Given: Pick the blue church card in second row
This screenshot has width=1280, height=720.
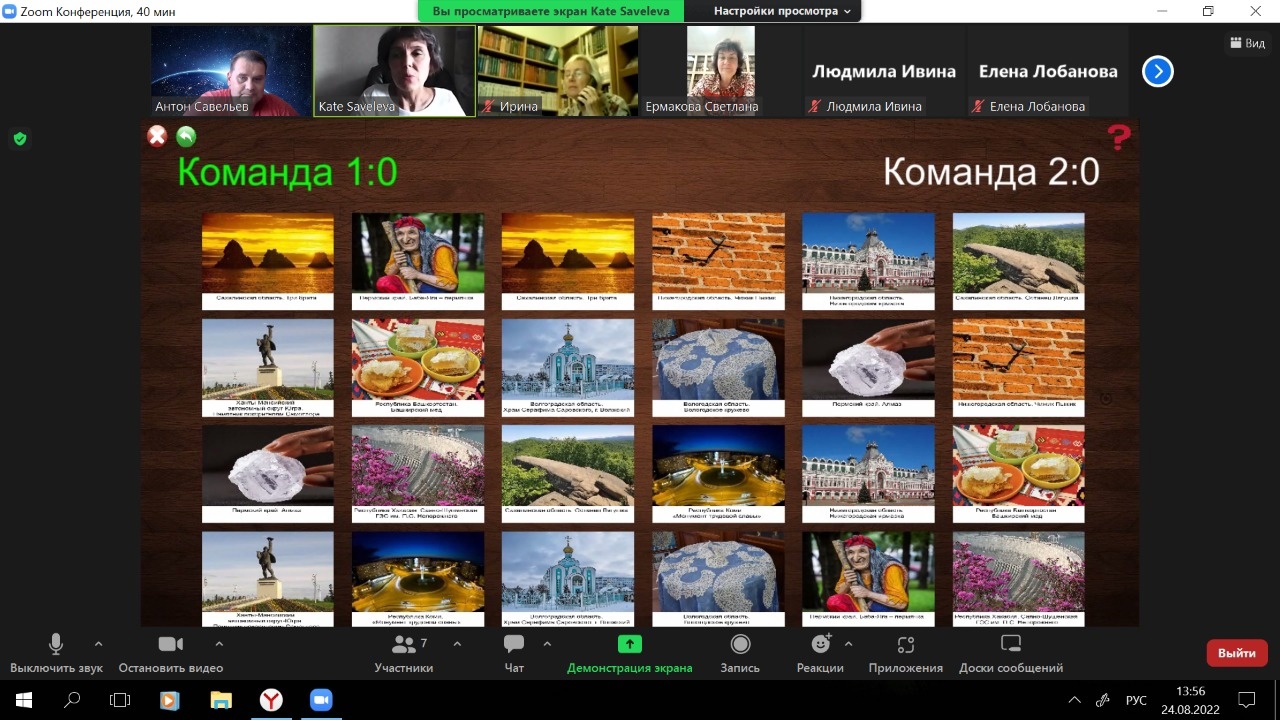Looking at the screenshot, I should (568, 367).
